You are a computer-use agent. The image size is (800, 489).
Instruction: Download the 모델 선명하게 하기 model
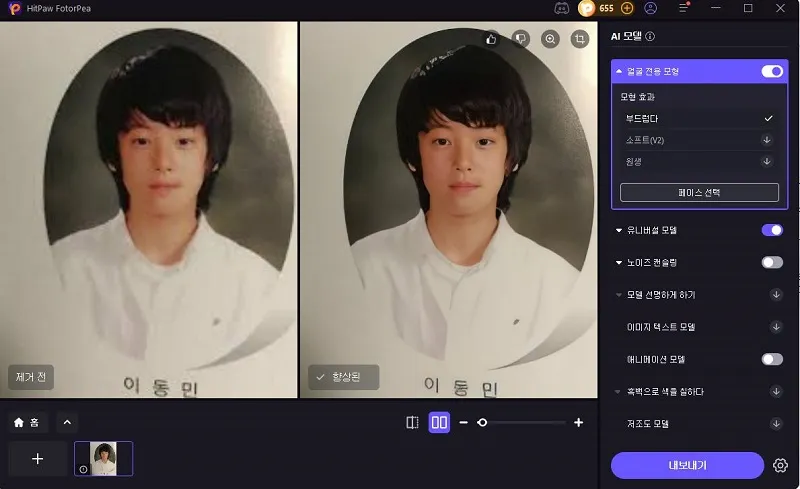[x=776, y=295]
